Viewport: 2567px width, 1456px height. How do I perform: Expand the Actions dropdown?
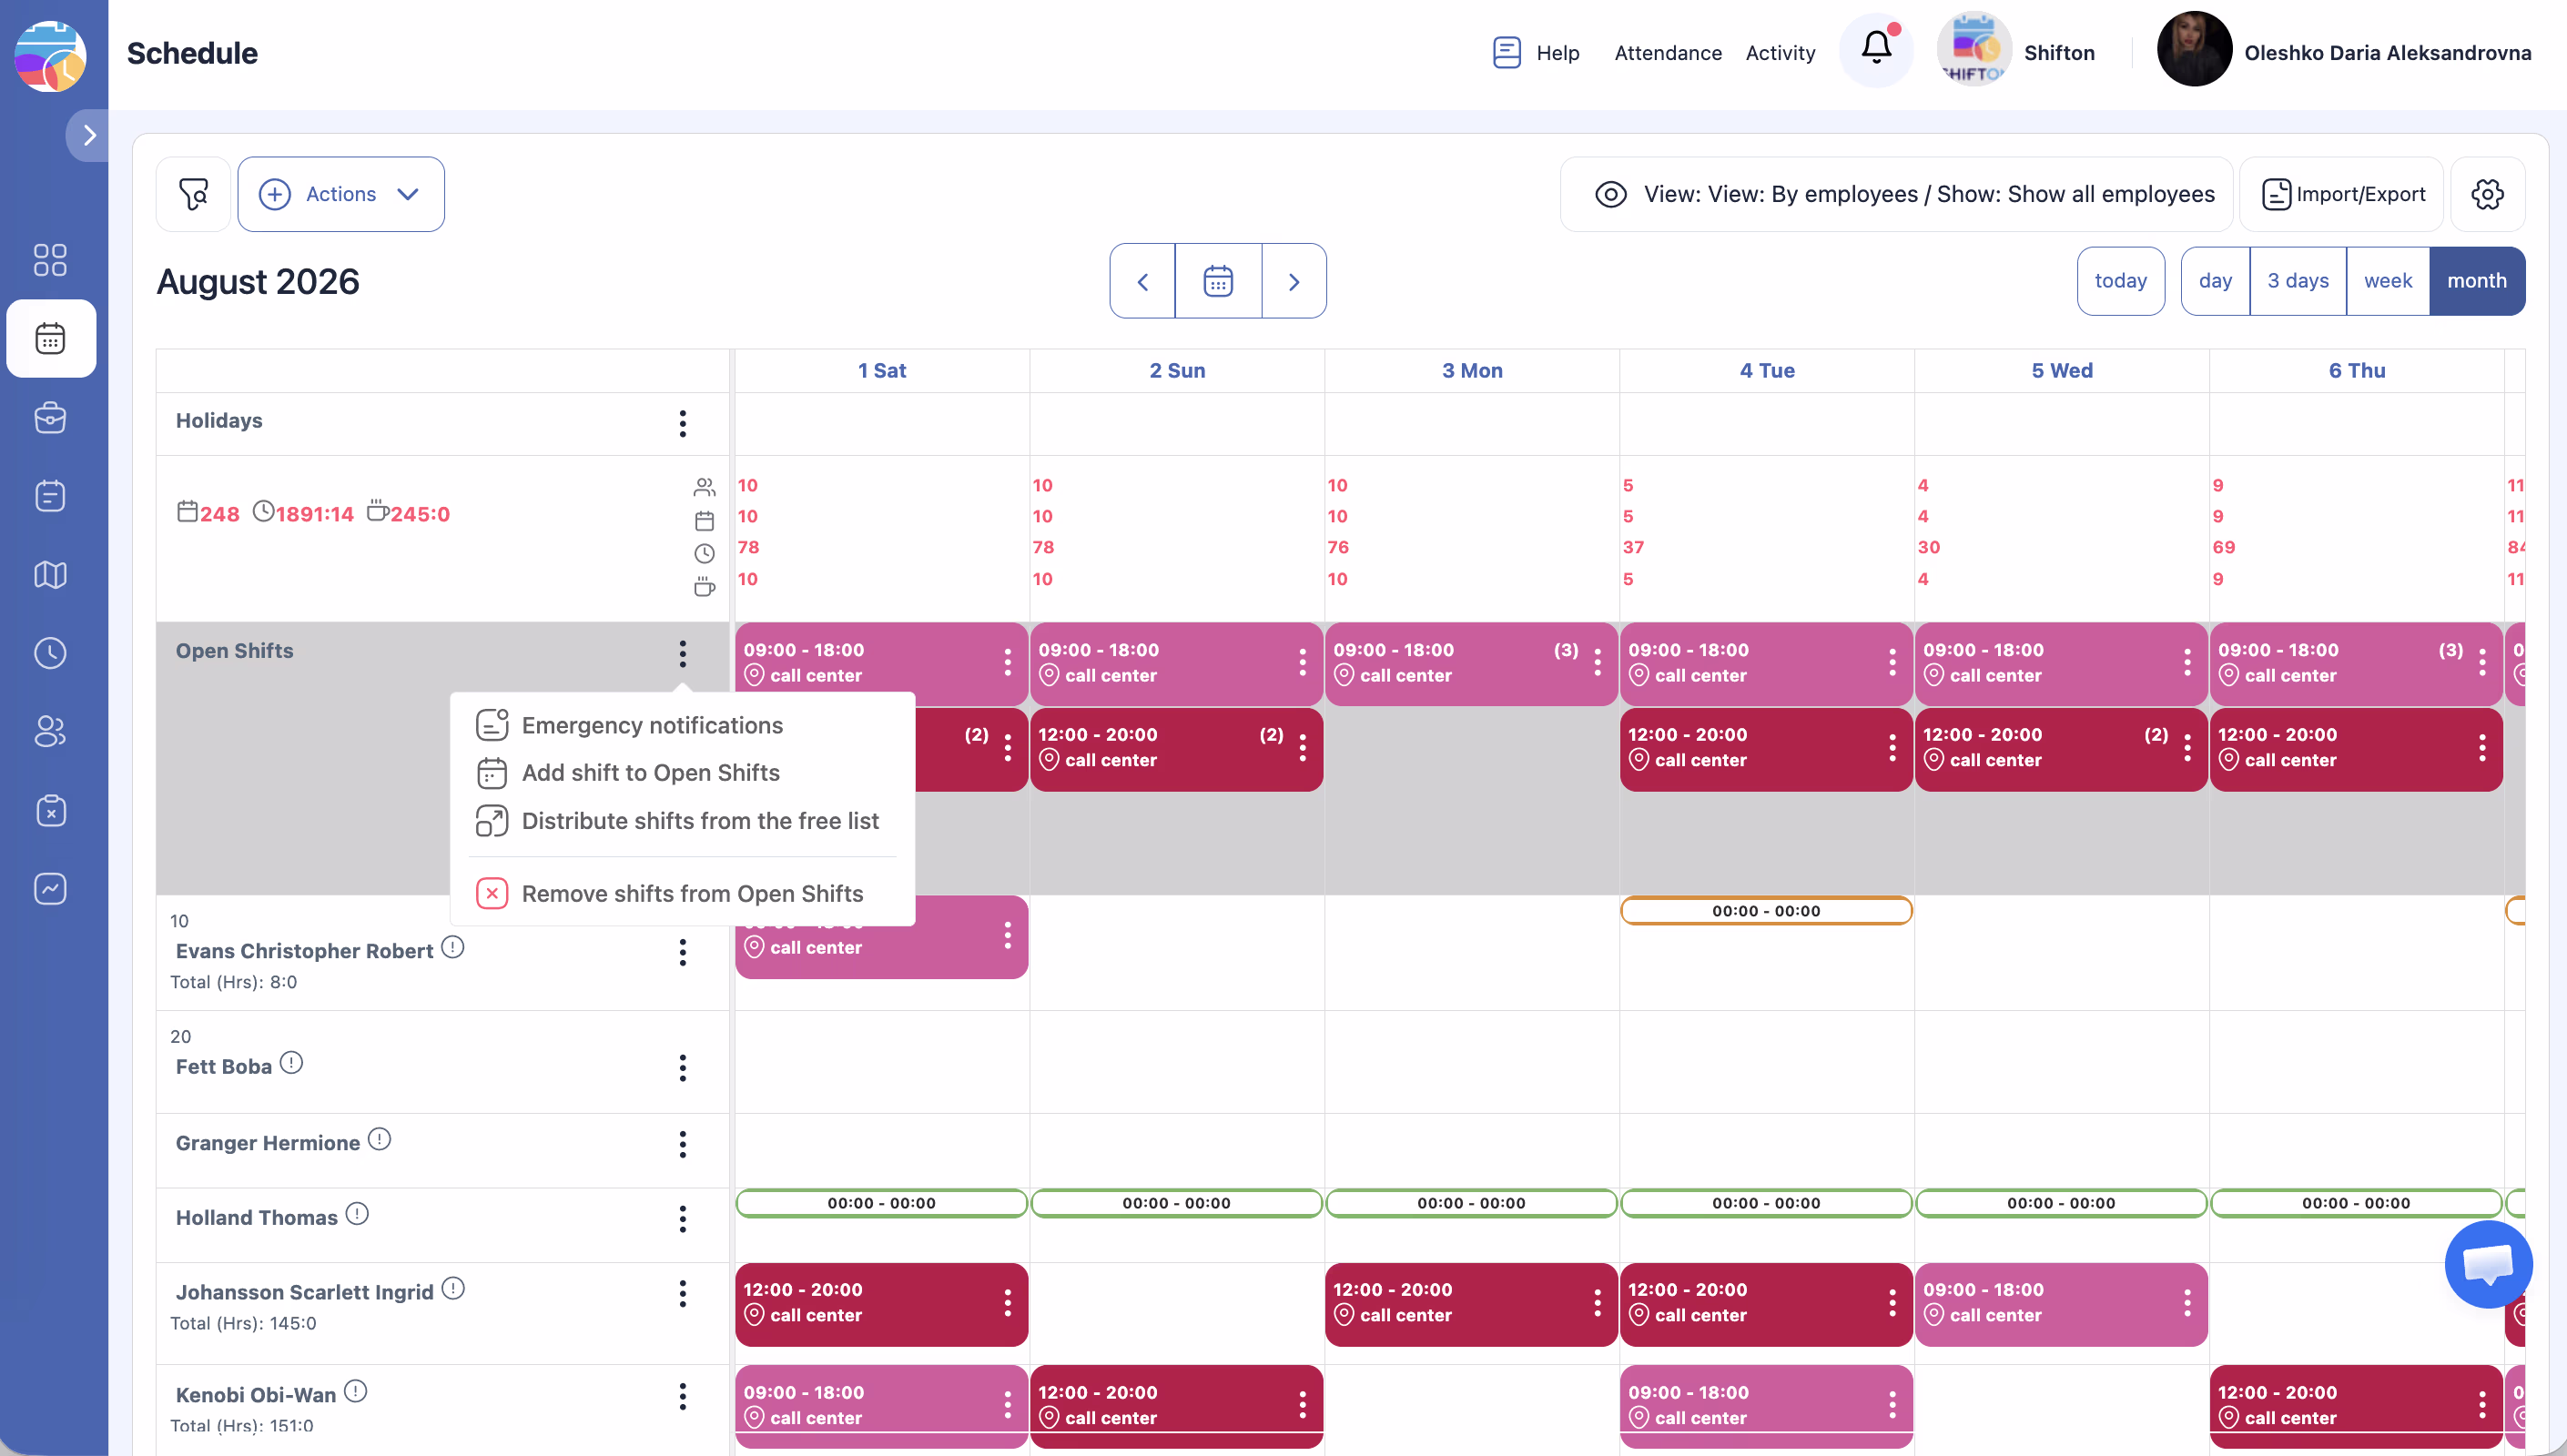click(341, 194)
